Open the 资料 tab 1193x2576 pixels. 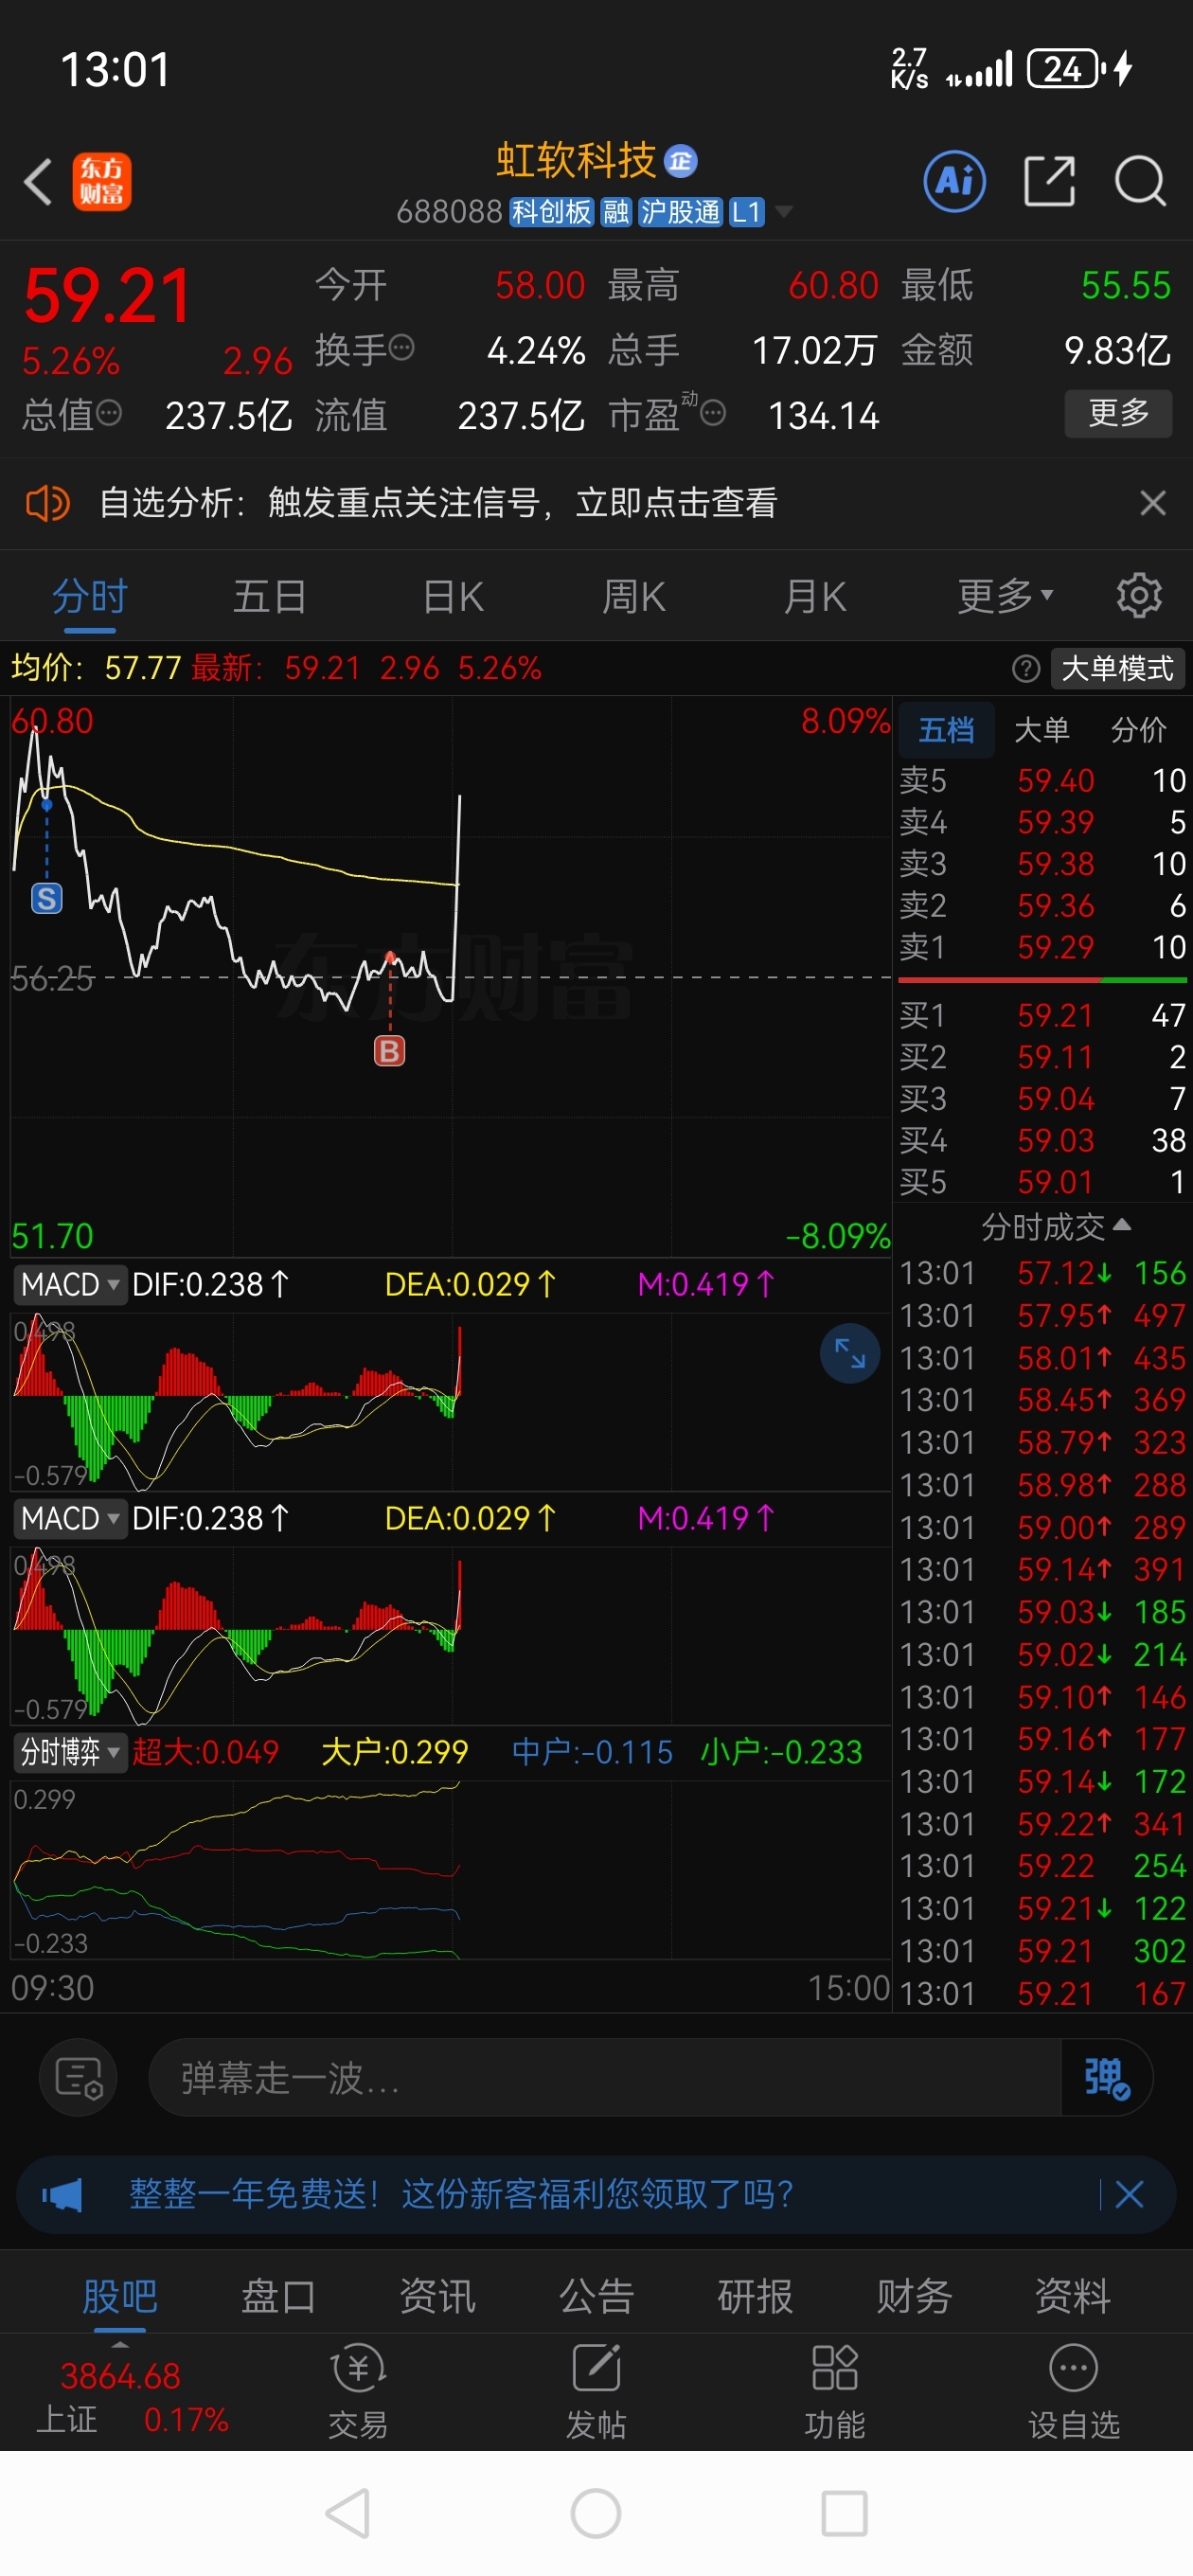(x=1073, y=2296)
